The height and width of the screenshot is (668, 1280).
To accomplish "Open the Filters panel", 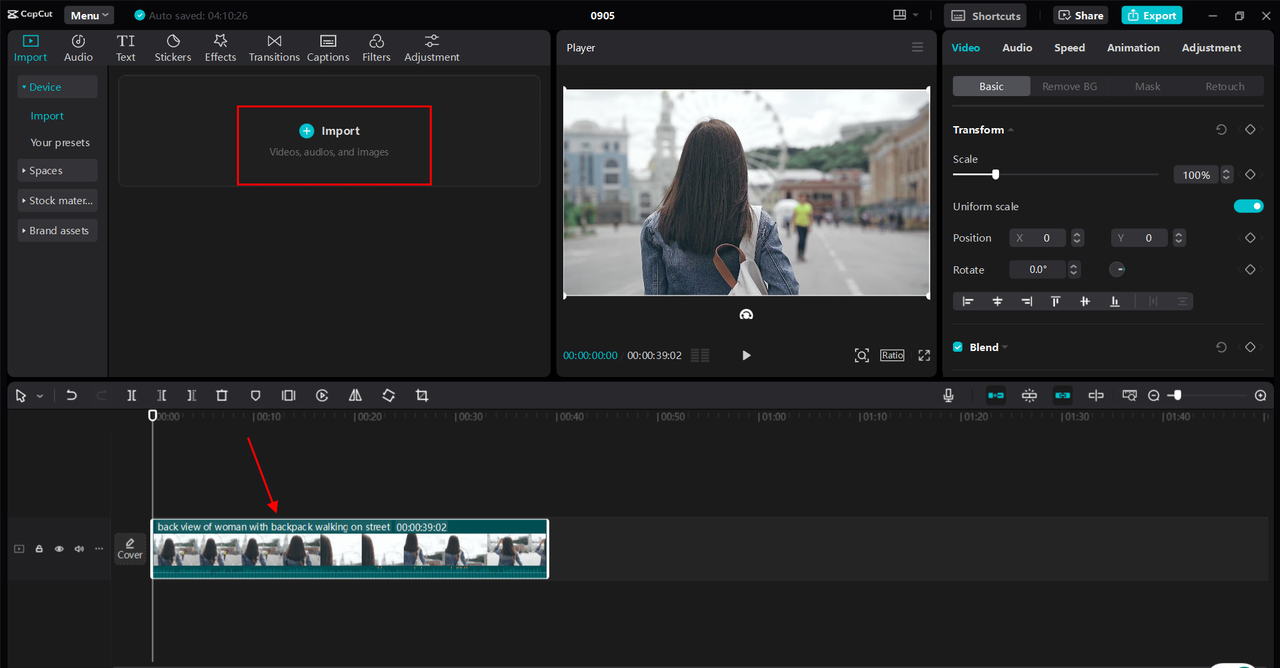I will pyautogui.click(x=376, y=47).
